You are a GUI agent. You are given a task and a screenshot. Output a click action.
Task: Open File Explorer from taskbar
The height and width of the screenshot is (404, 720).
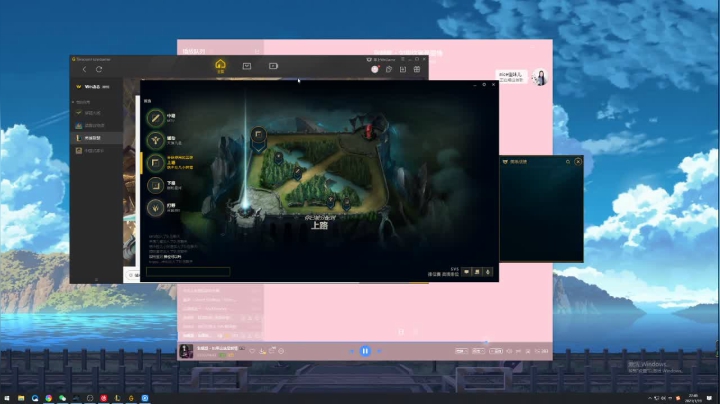21,398
